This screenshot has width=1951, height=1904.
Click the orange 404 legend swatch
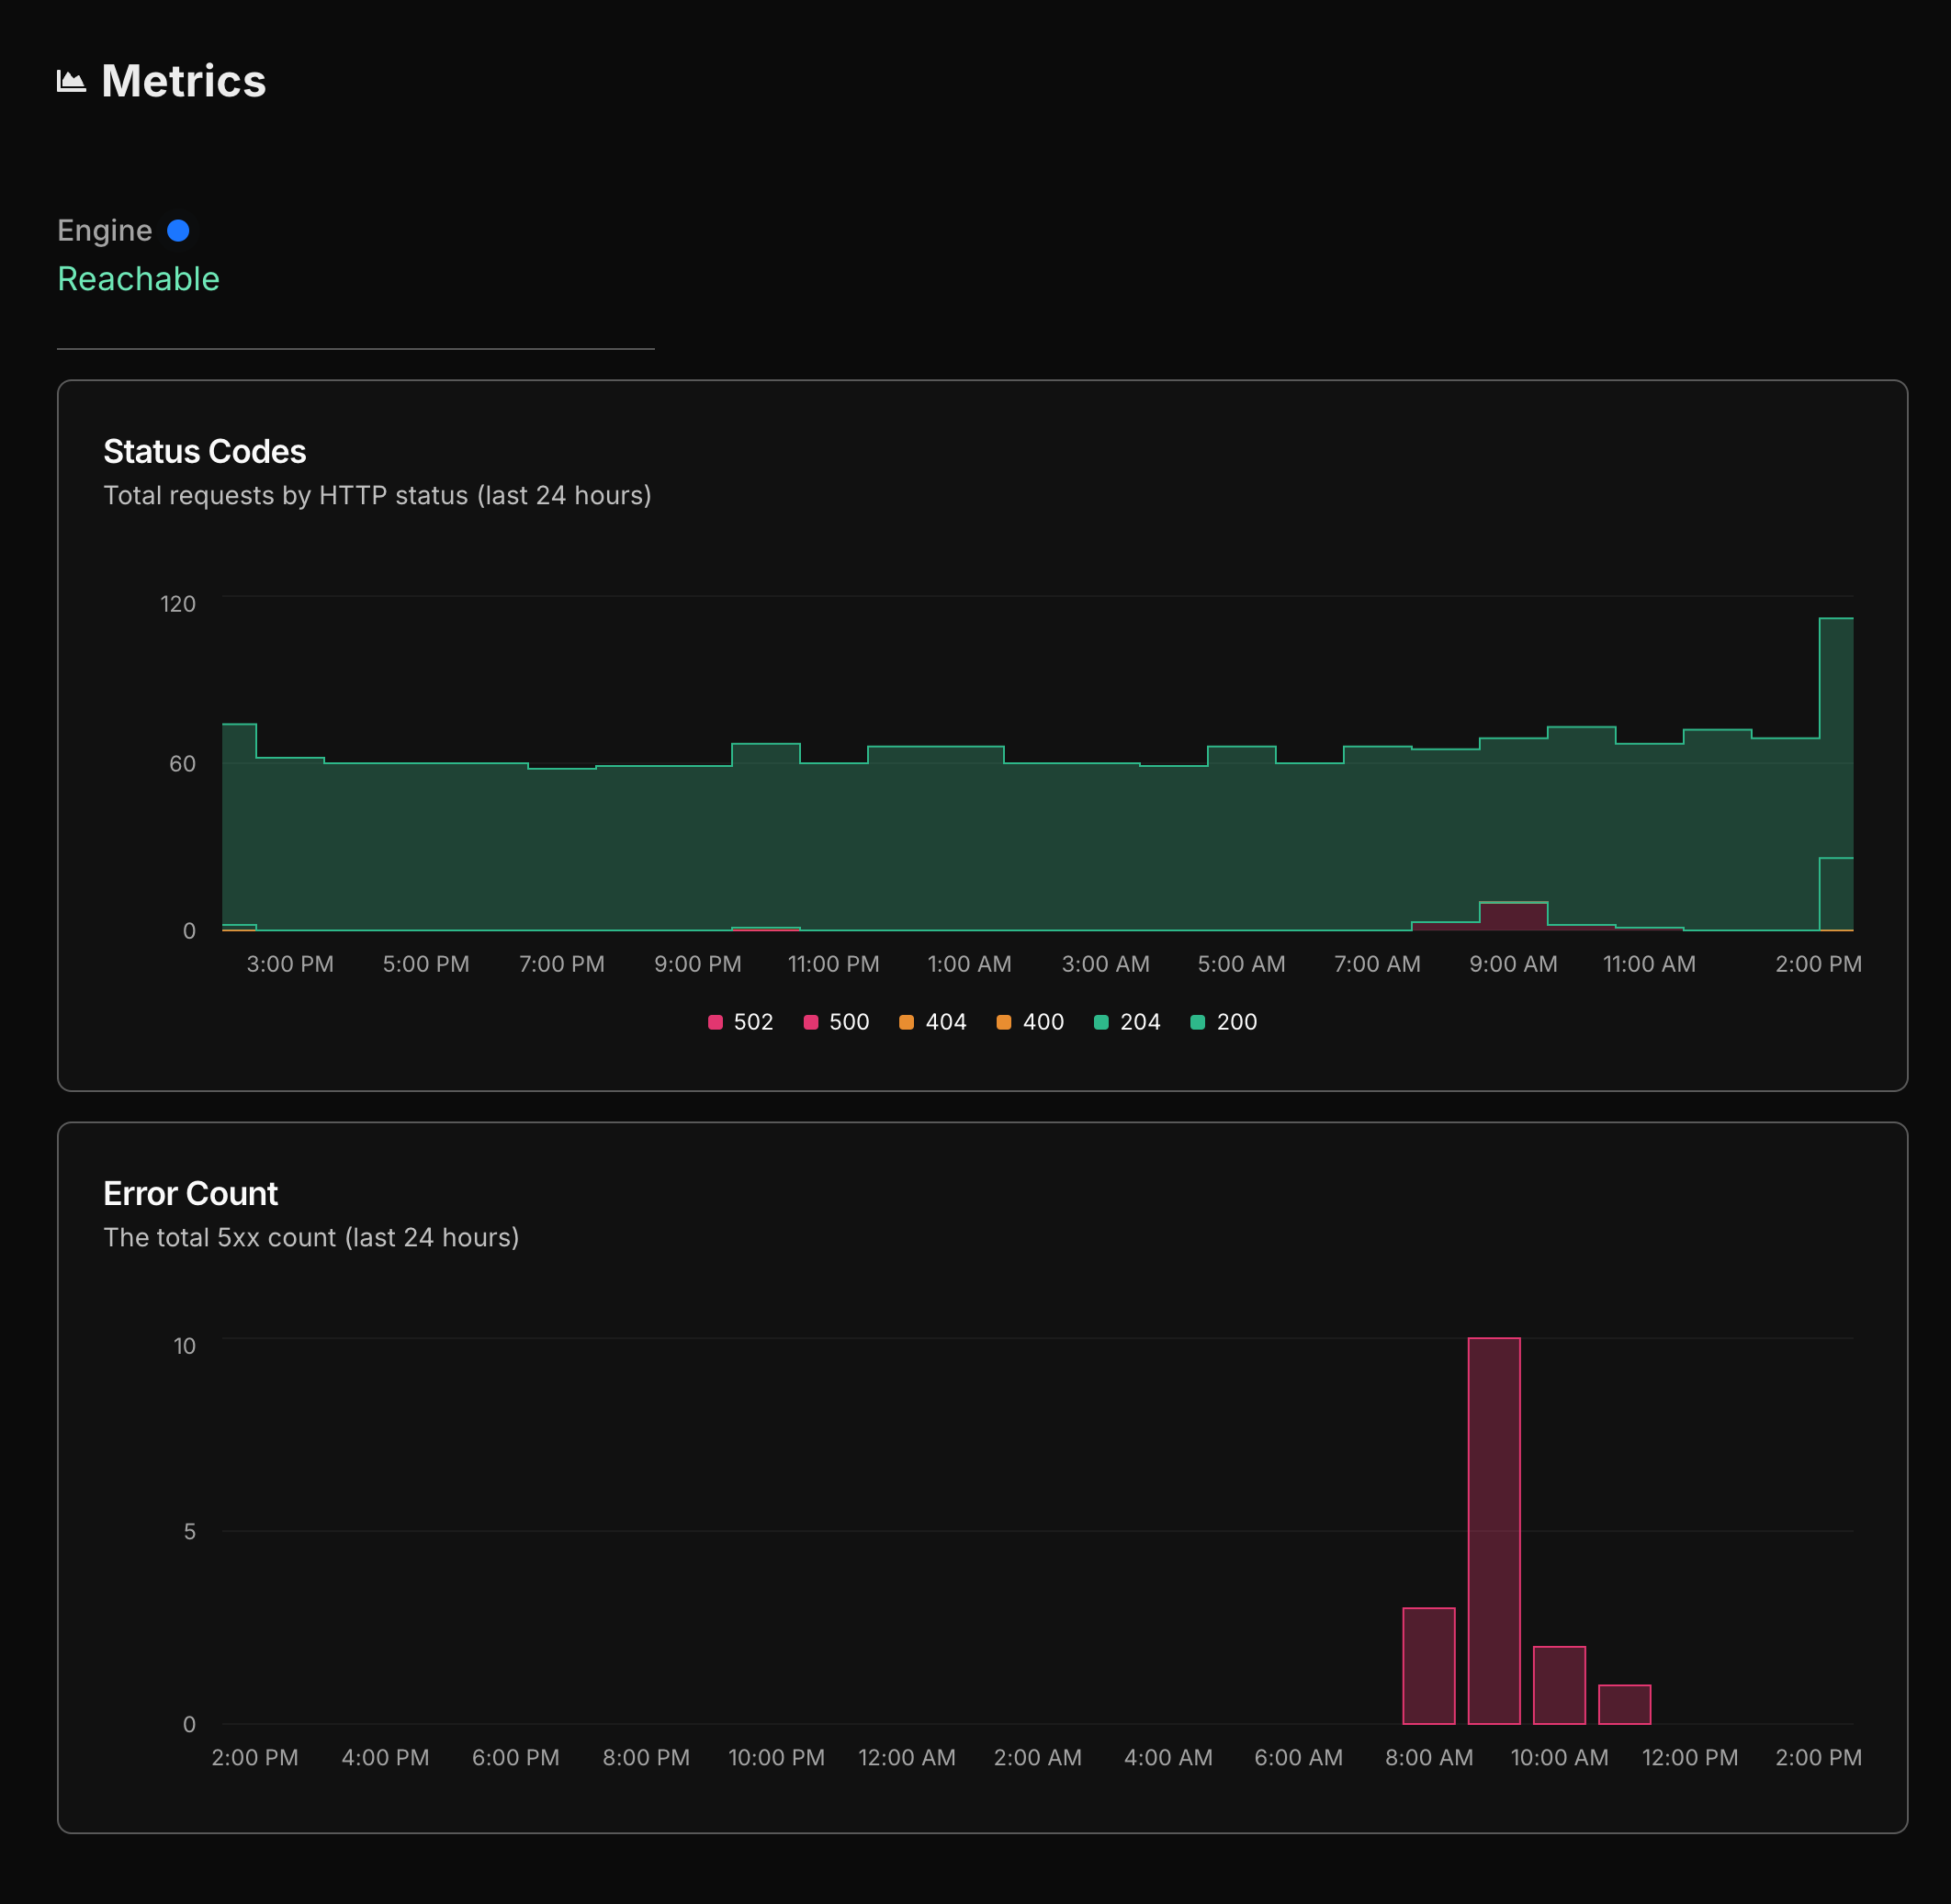[x=906, y=1022]
